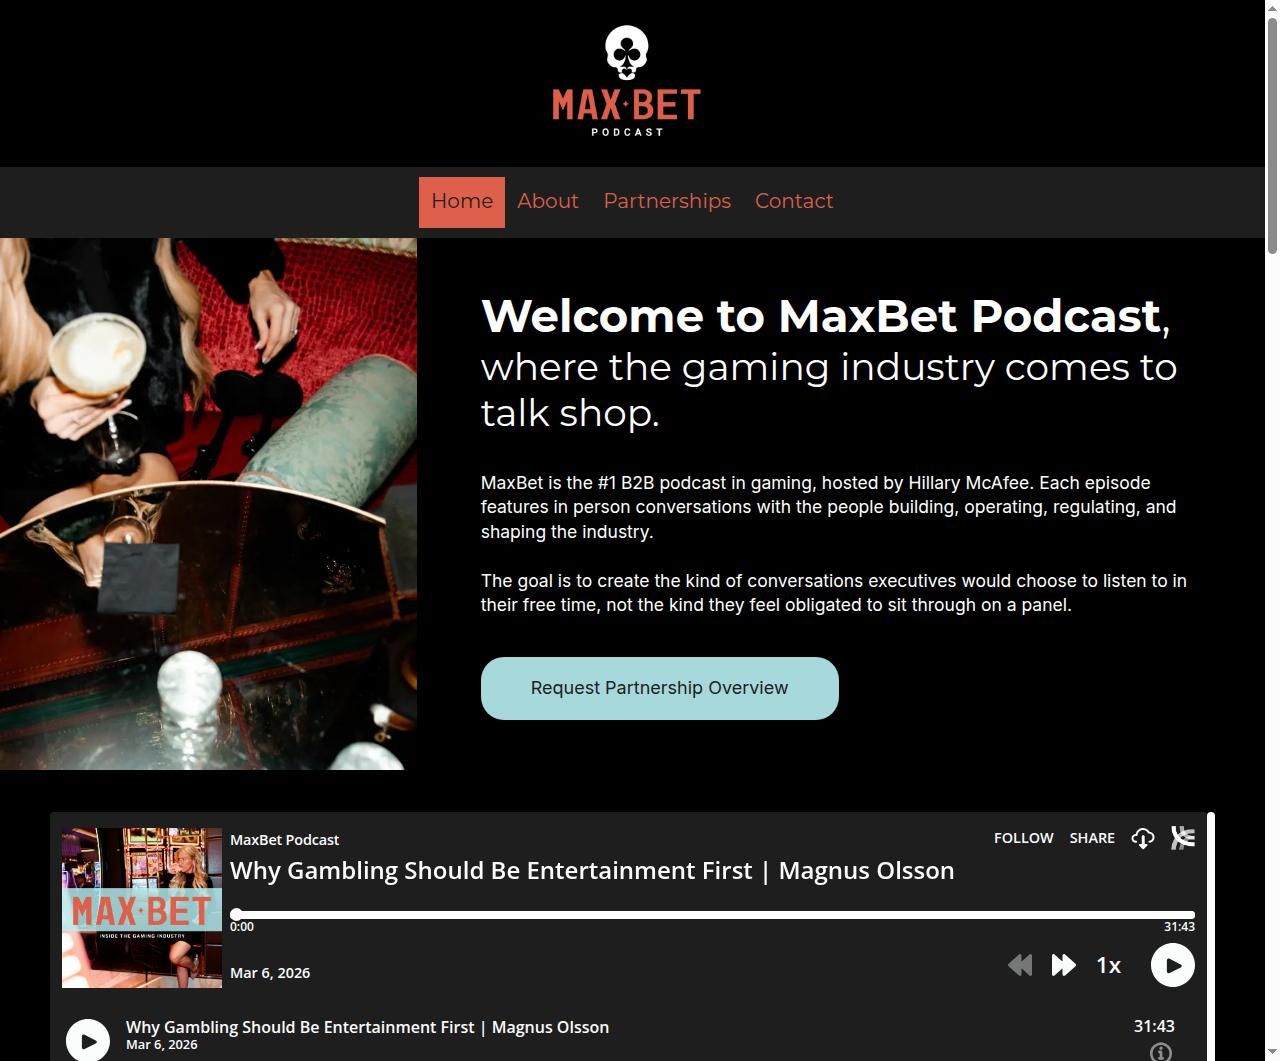Open the Contact page link
The height and width of the screenshot is (1061, 1280).
point(794,202)
